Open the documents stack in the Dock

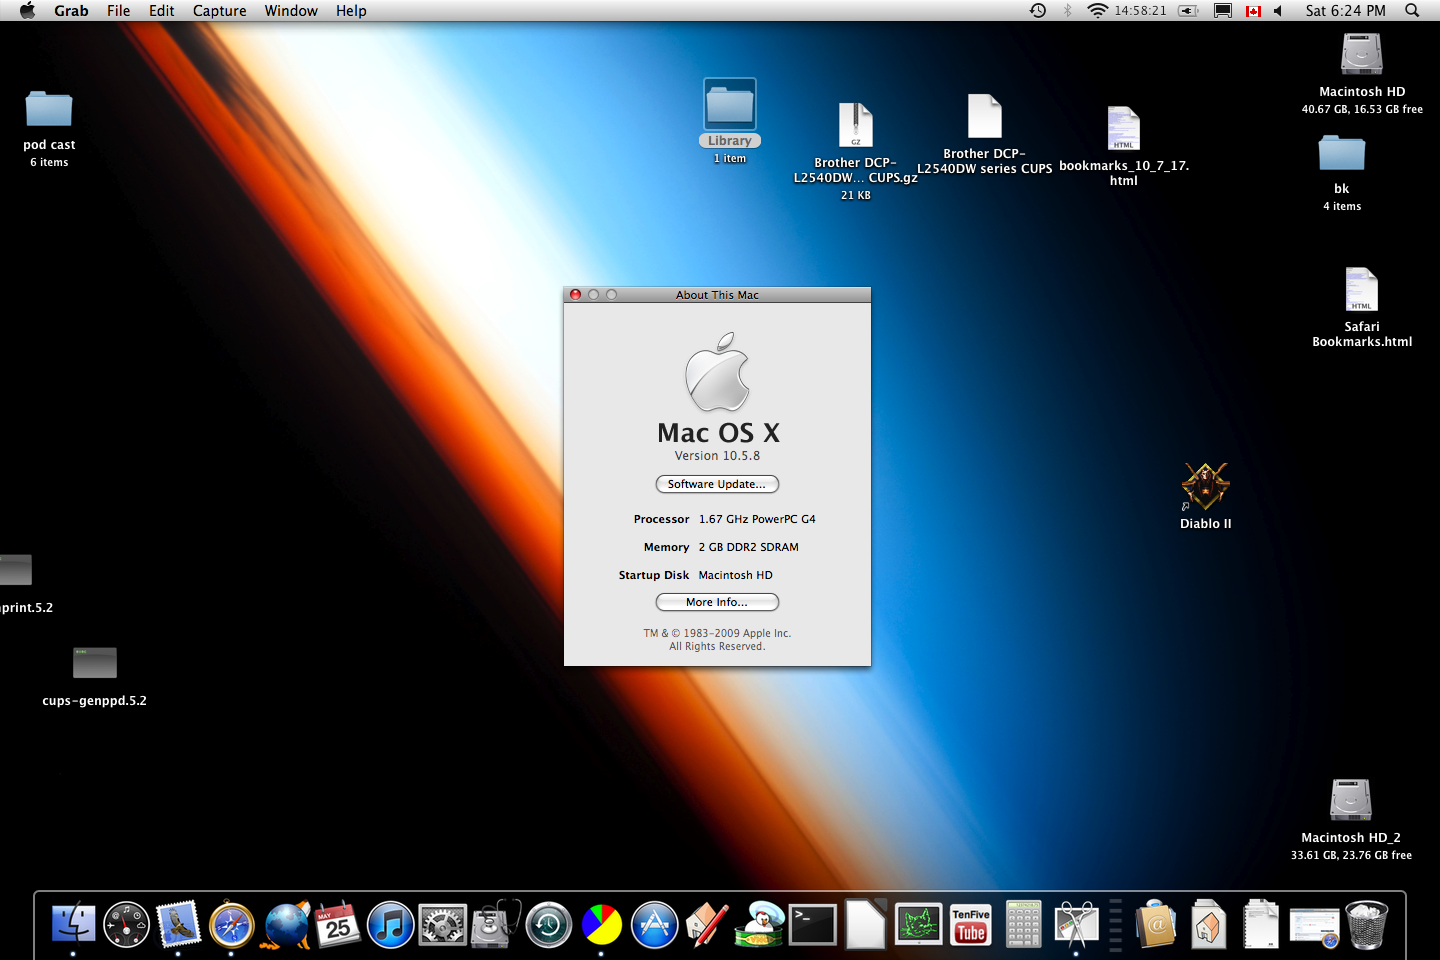point(1261,924)
